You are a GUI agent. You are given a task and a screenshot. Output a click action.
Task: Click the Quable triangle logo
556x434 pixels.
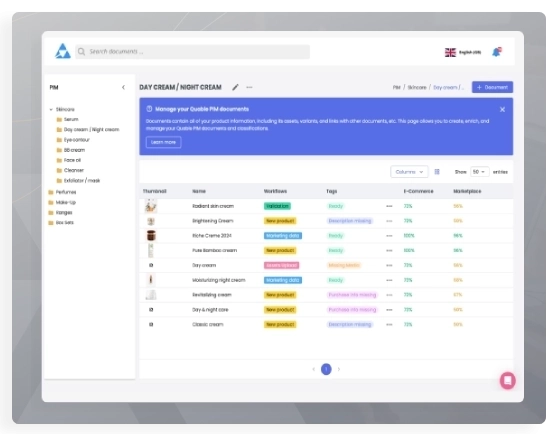(x=63, y=51)
